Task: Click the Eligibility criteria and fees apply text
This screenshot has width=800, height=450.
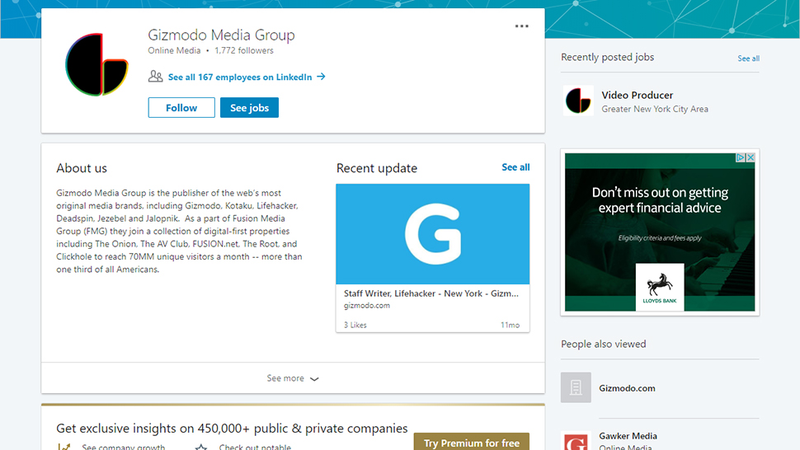Action: 660,238
